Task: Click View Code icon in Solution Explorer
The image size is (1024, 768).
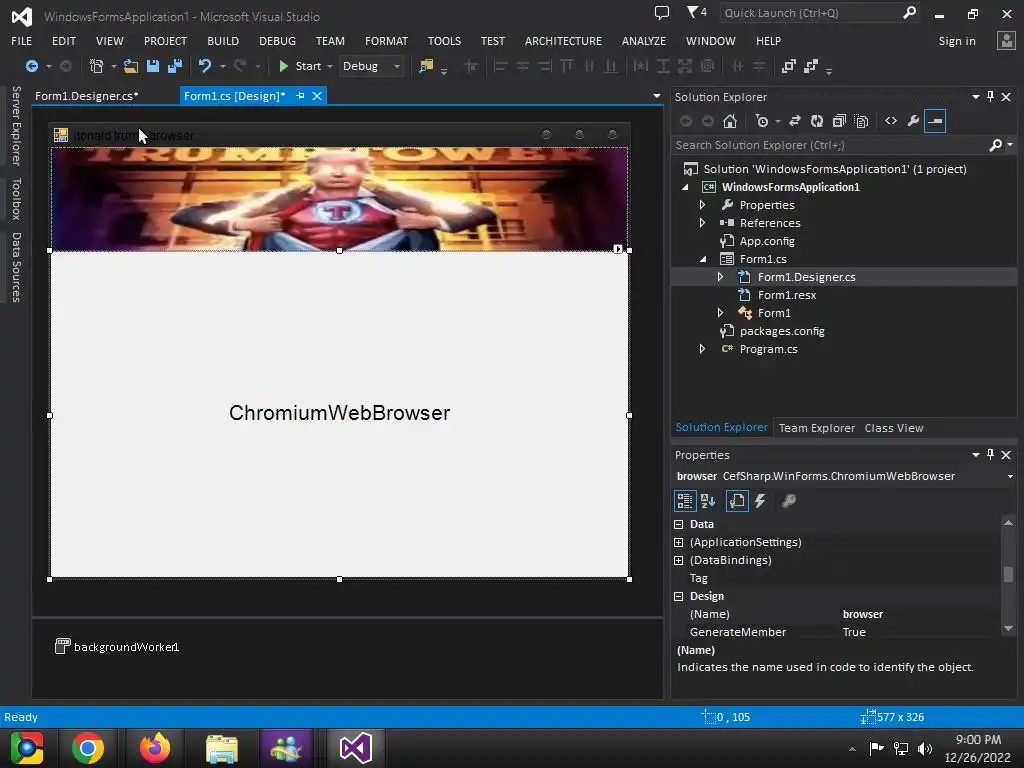Action: 891,121
